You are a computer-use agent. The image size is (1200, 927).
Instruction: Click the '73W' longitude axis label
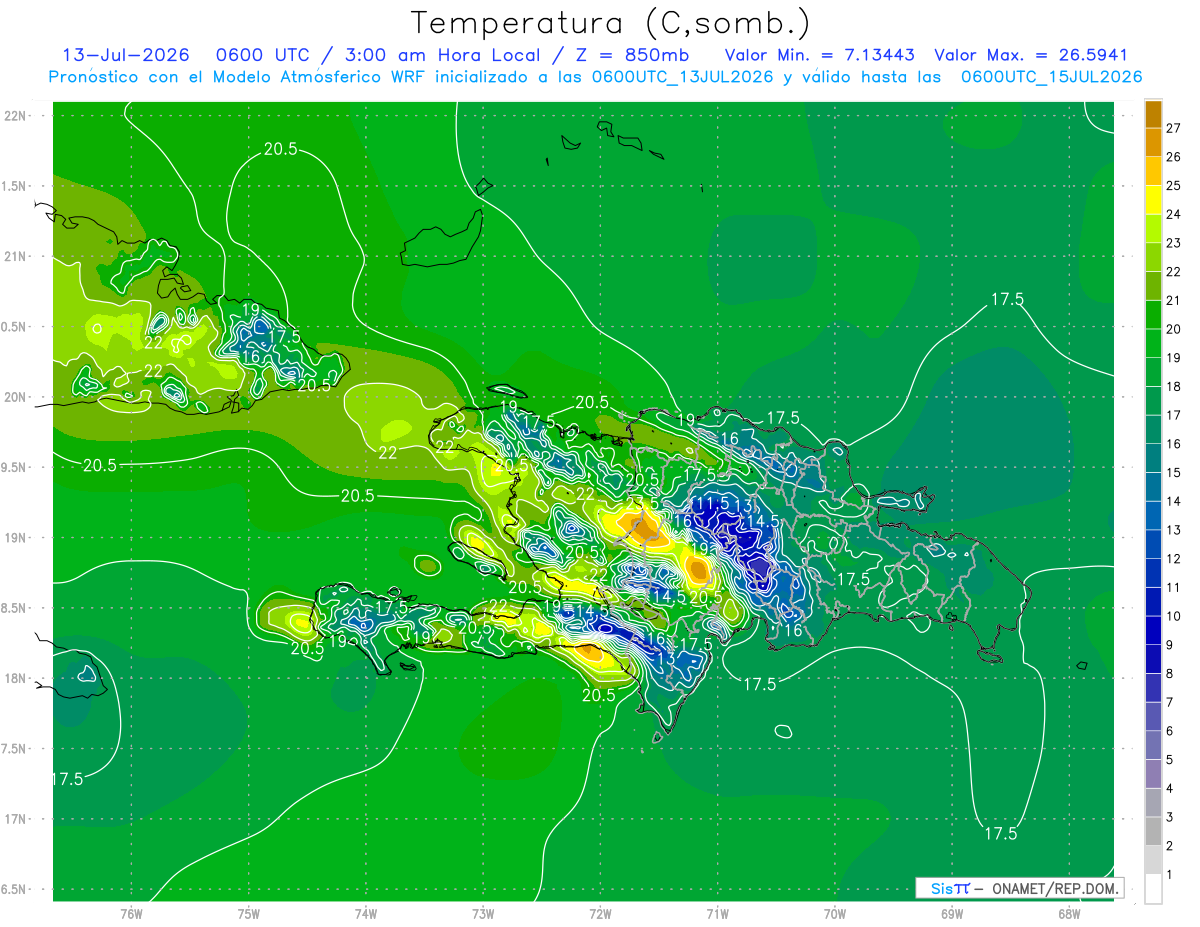[483, 913]
